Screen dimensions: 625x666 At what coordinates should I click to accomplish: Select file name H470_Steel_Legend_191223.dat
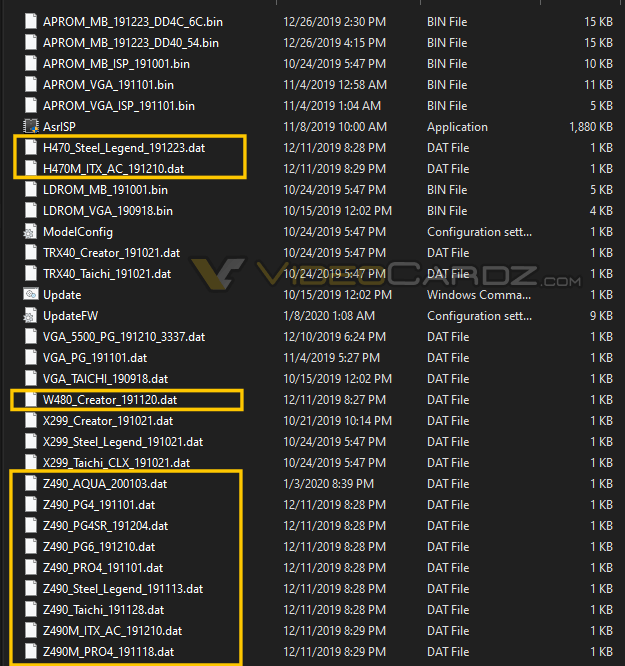[x=124, y=148]
